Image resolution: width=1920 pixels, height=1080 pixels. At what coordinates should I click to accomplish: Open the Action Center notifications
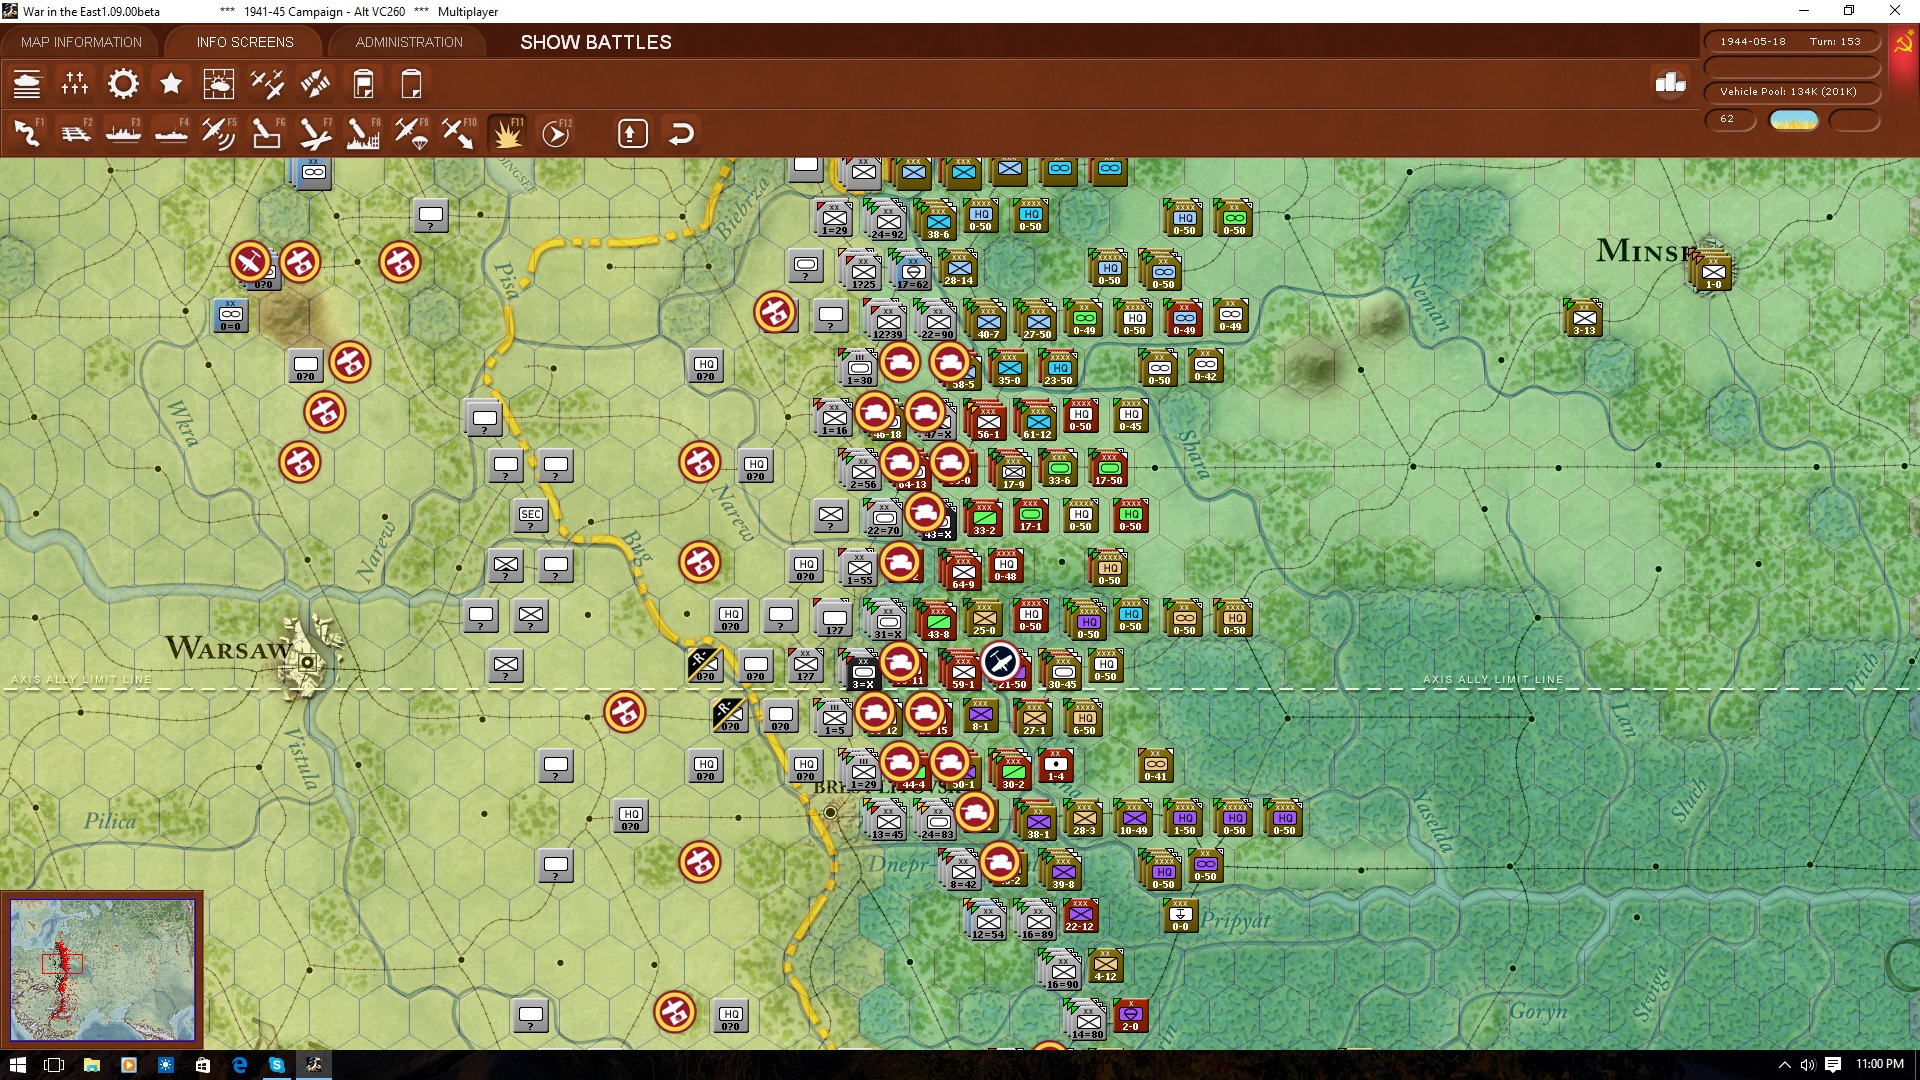tap(1833, 1065)
